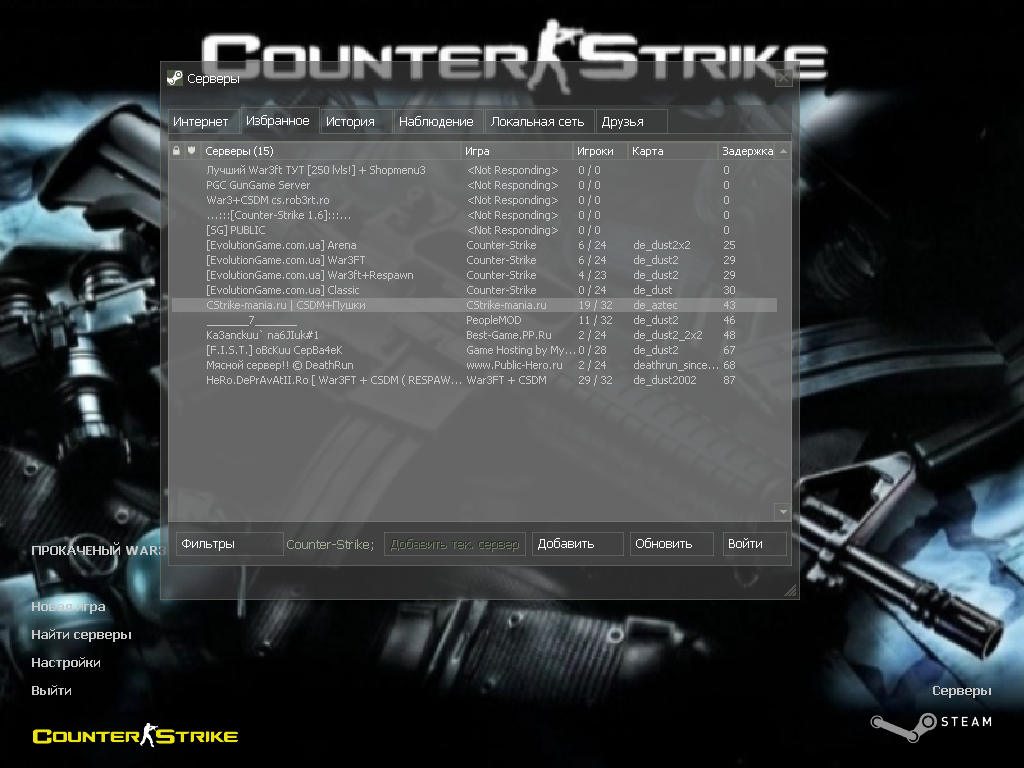Open the История tab

(355, 121)
